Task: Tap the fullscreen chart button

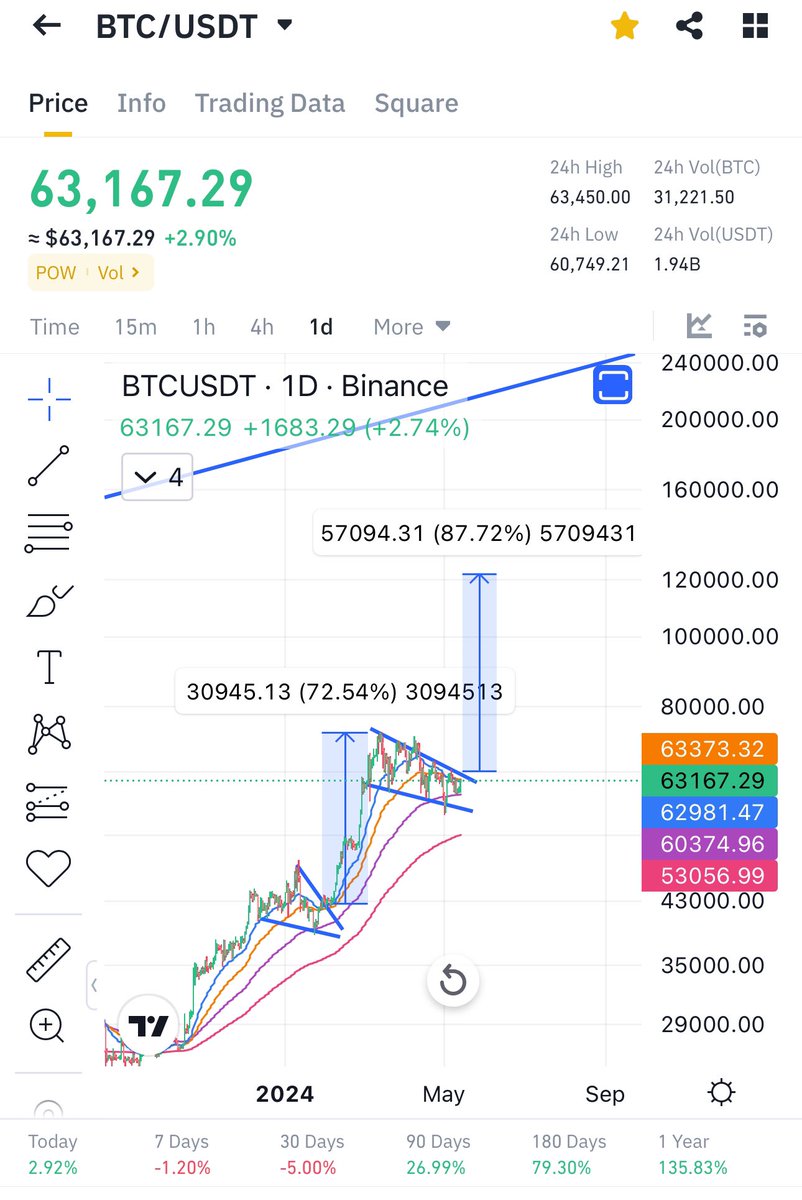Action: [612, 384]
